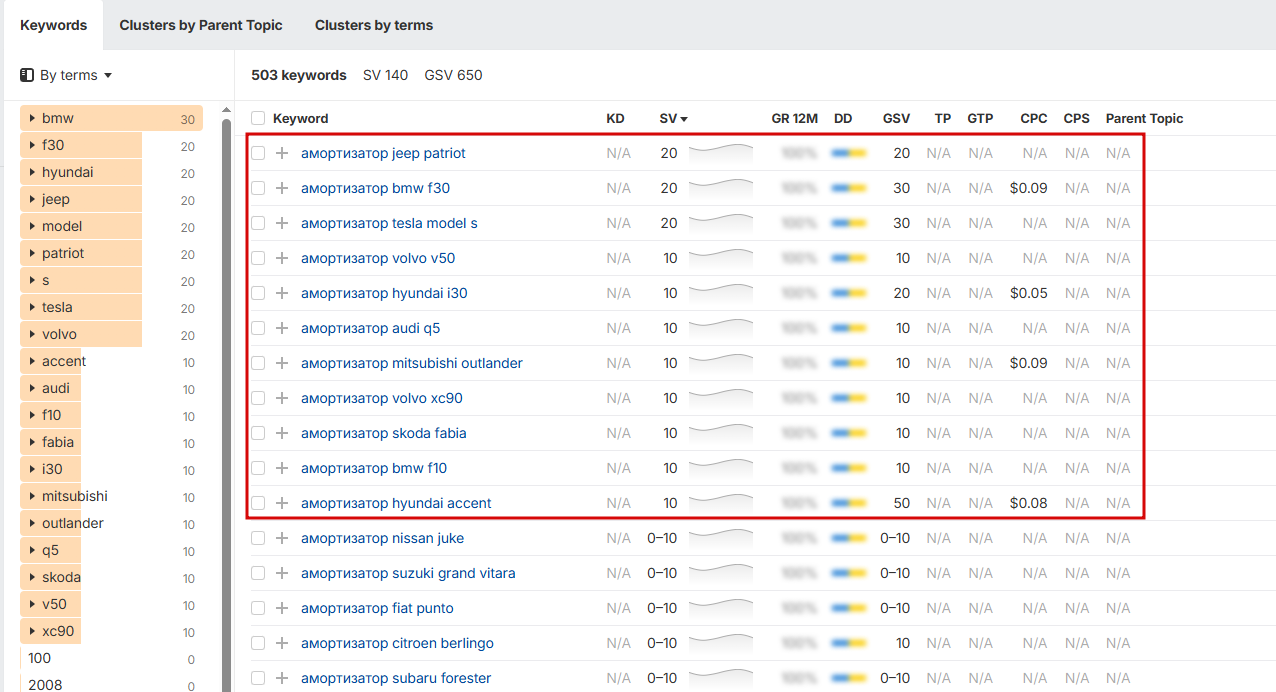Click plus icon beside амортизатор nissan juke
The height and width of the screenshot is (692, 1276).
pos(282,538)
